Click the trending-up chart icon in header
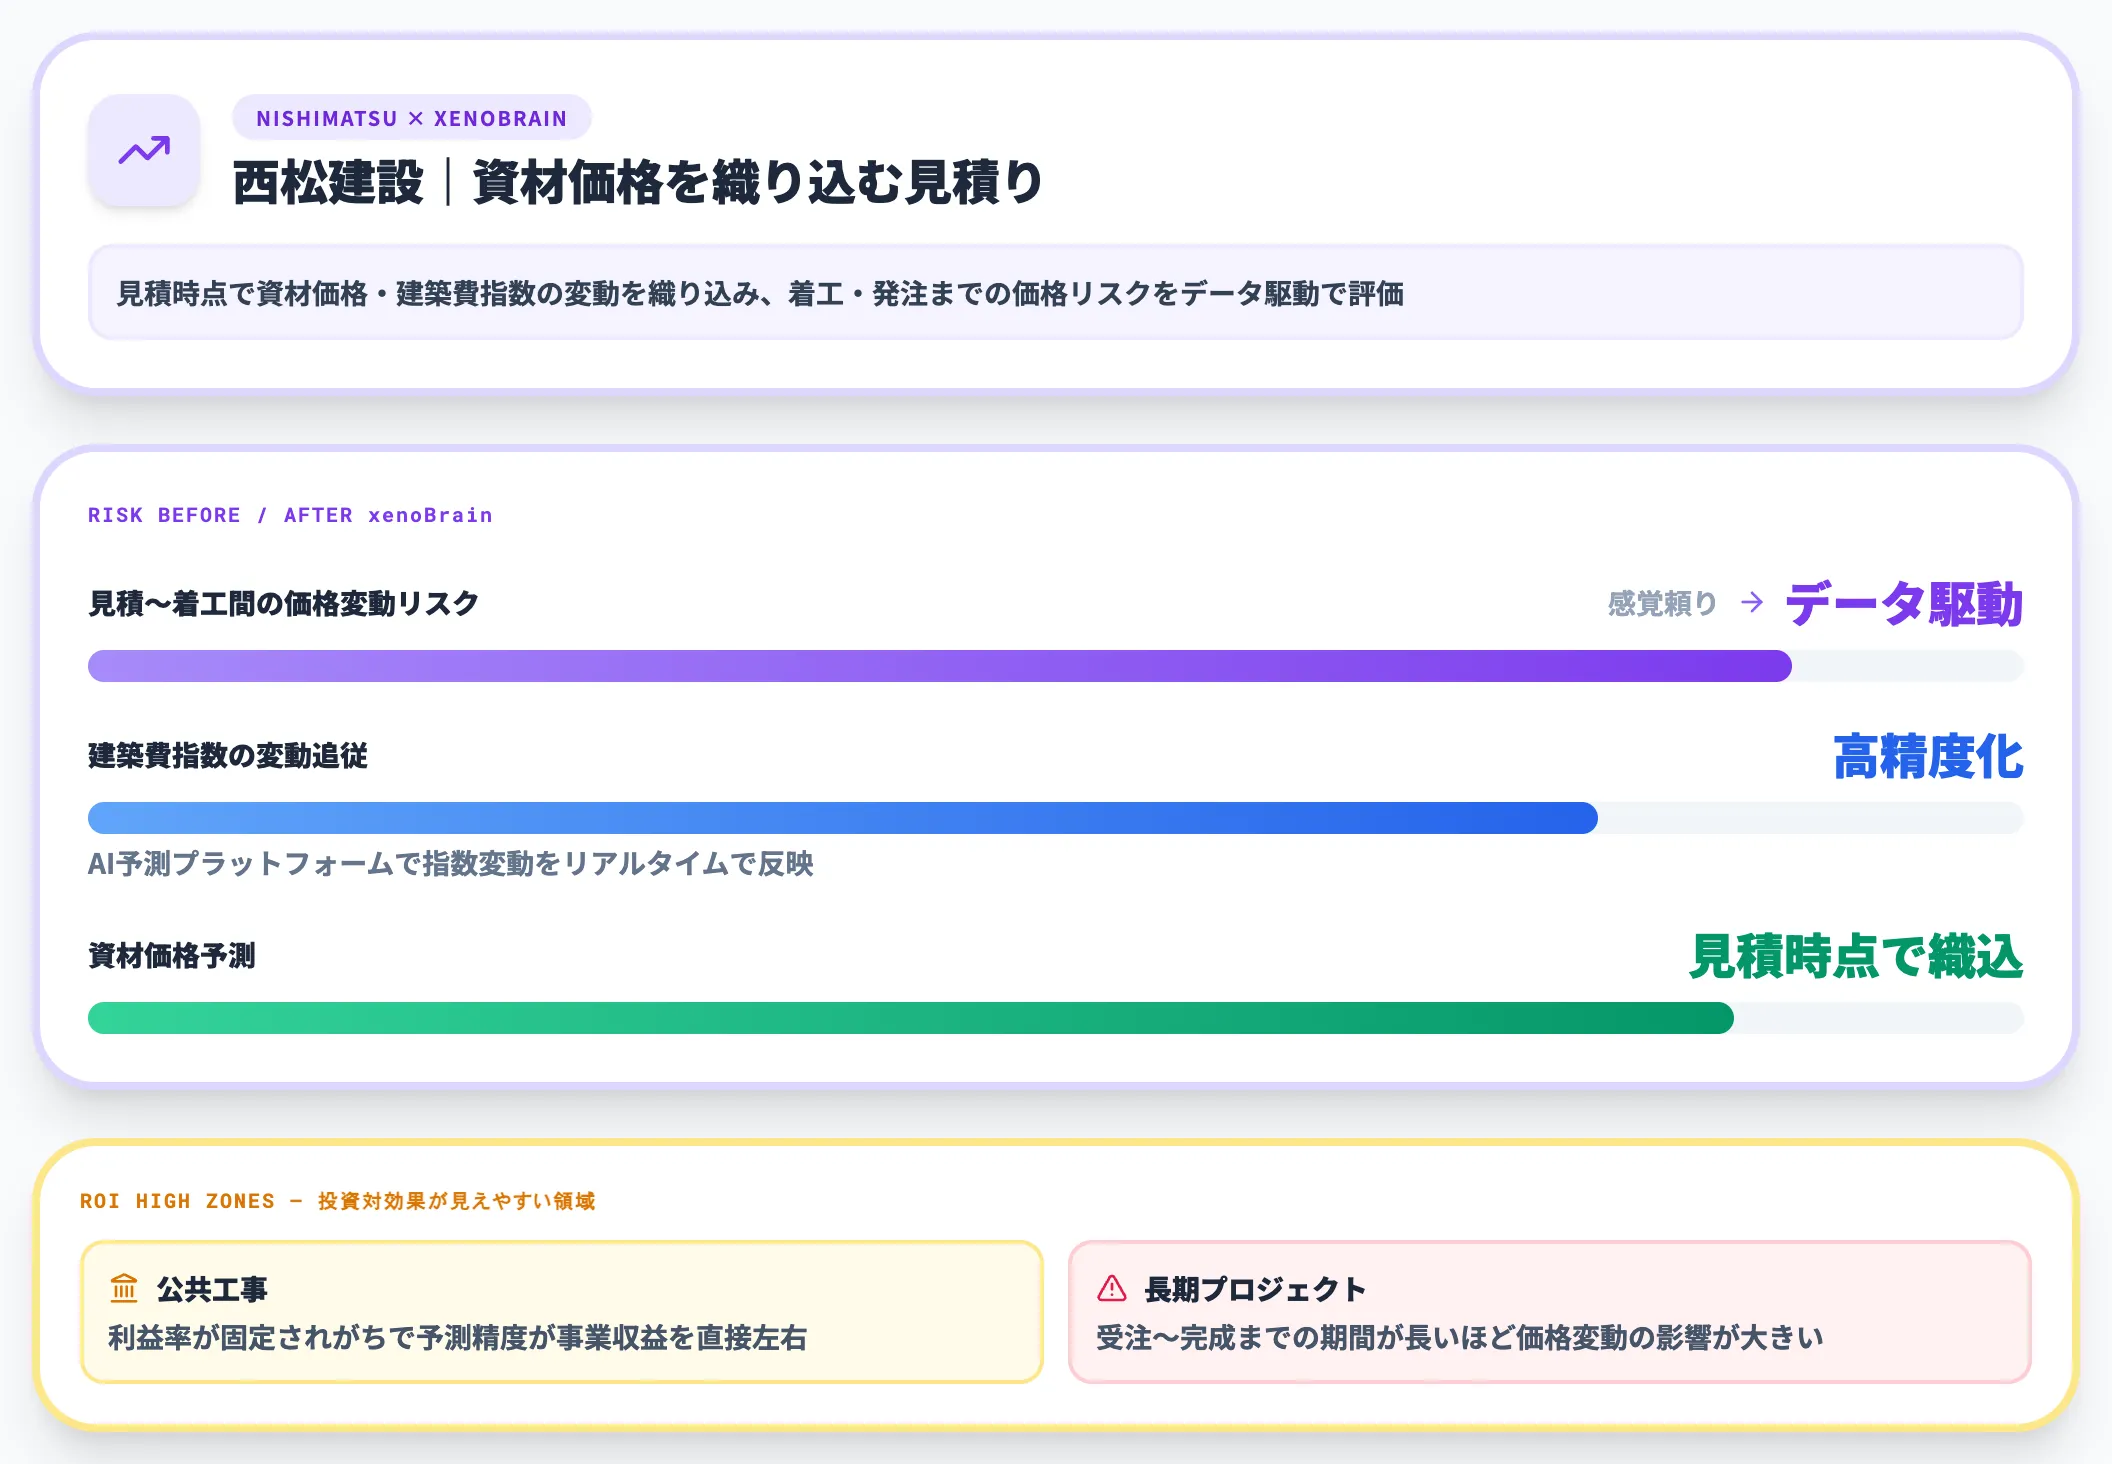 pyautogui.click(x=144, y=151)
